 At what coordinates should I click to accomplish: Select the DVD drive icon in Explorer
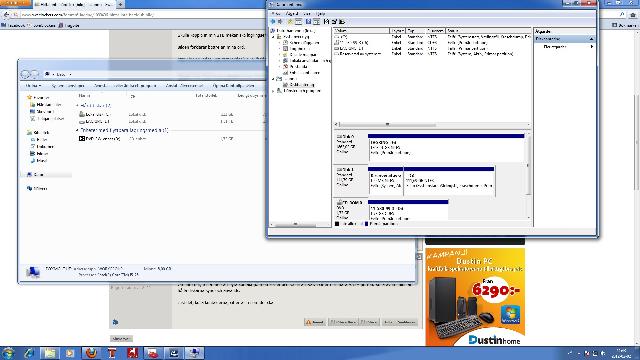(x=82, y=139)
